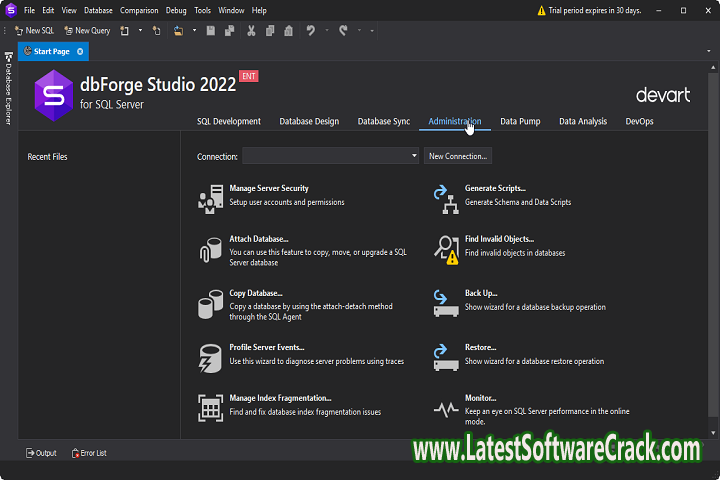Image resolution: width=720 pixels, height=480 pixels.
Task: Click the Attach Database icon
Action: (x=210, y=248)
